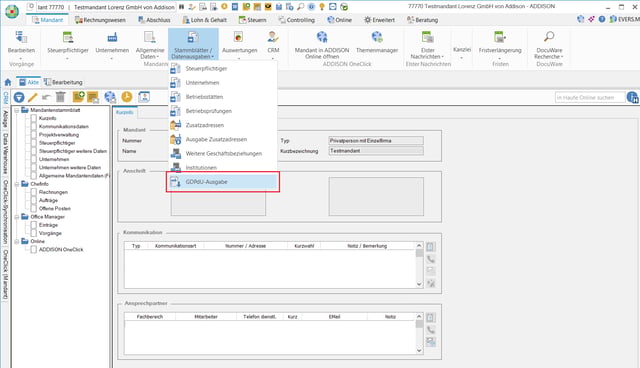Switch to the Rechnungswesen ribbon tab
This screenshot has width=640, height=368.
tap(100, 20)
